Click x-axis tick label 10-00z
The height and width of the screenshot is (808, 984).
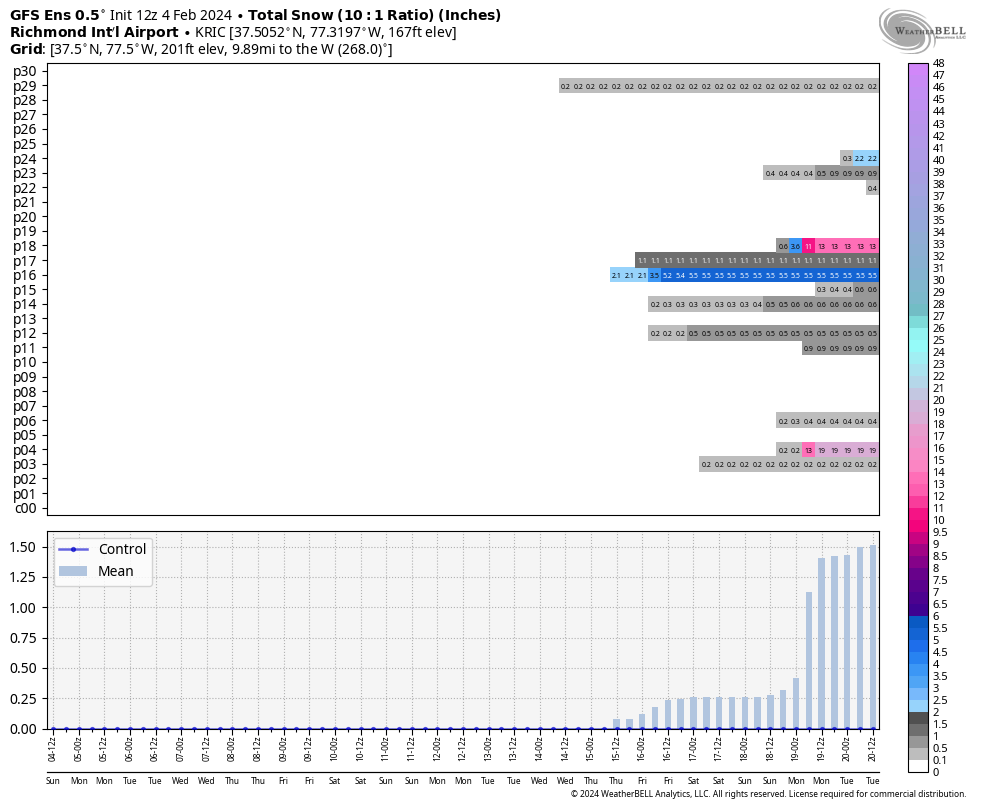click(x=334, y=750)
